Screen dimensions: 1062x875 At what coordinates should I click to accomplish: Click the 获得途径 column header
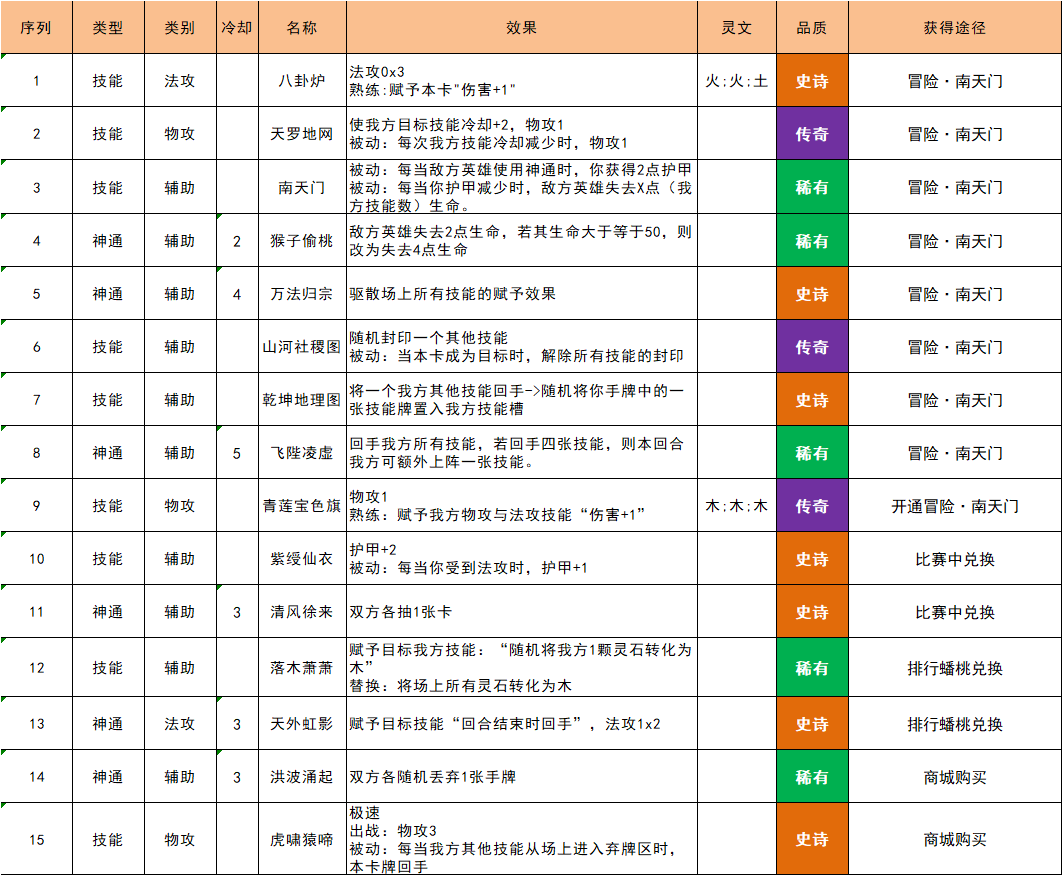point(955,28)
